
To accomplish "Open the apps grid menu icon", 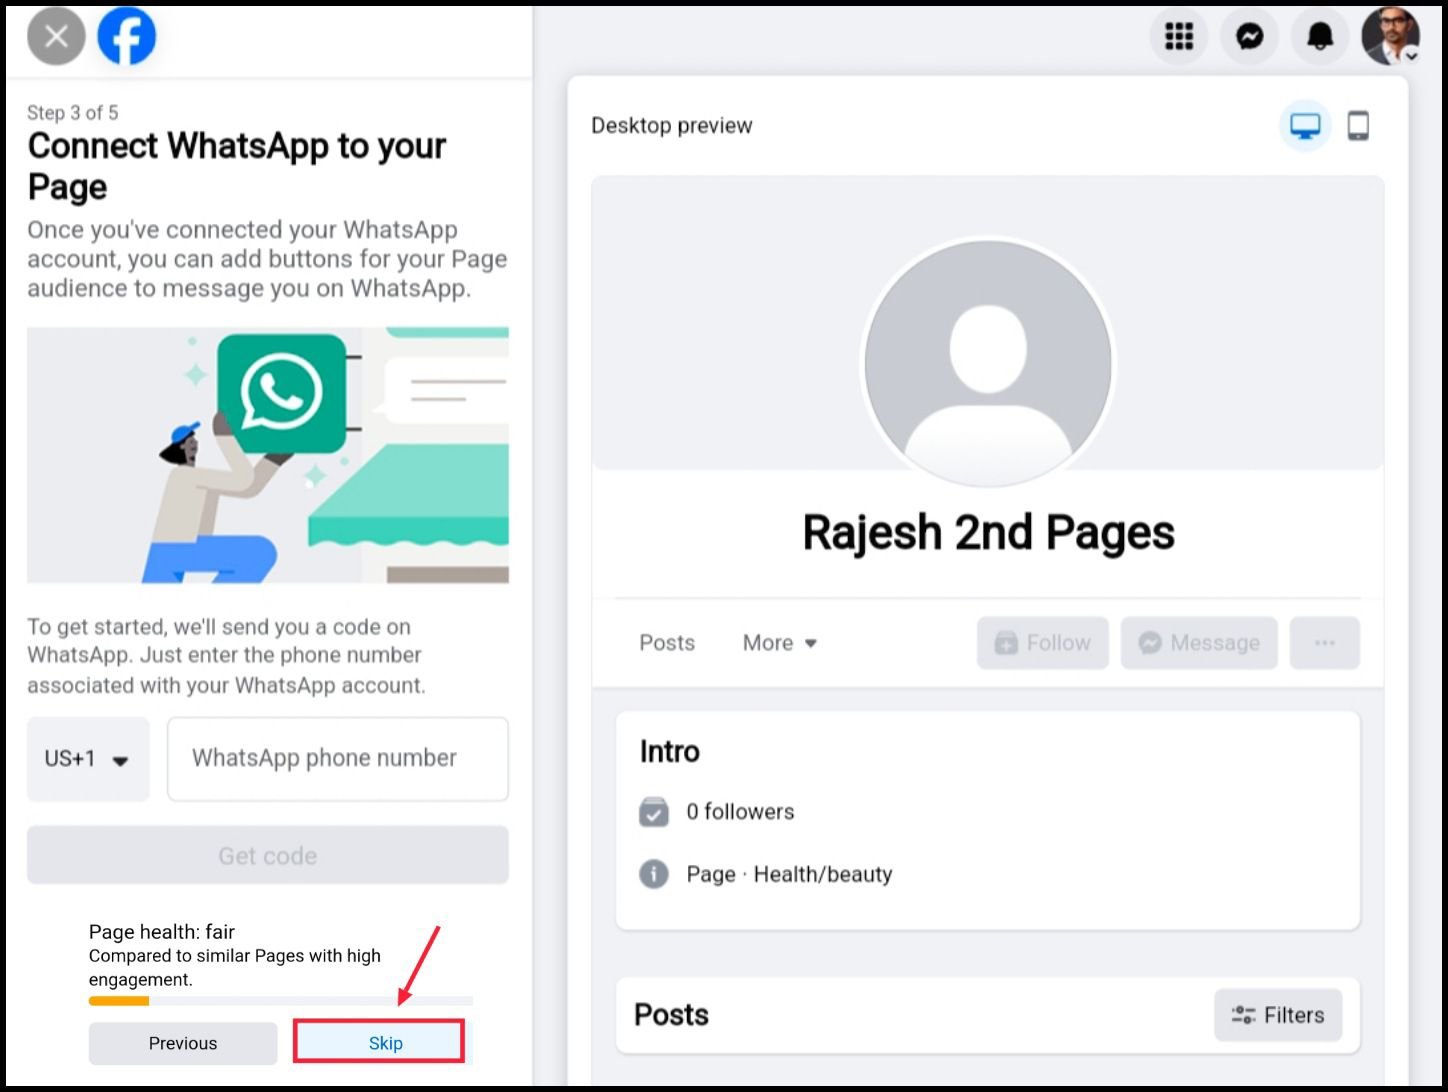I will coord(1179,37).
